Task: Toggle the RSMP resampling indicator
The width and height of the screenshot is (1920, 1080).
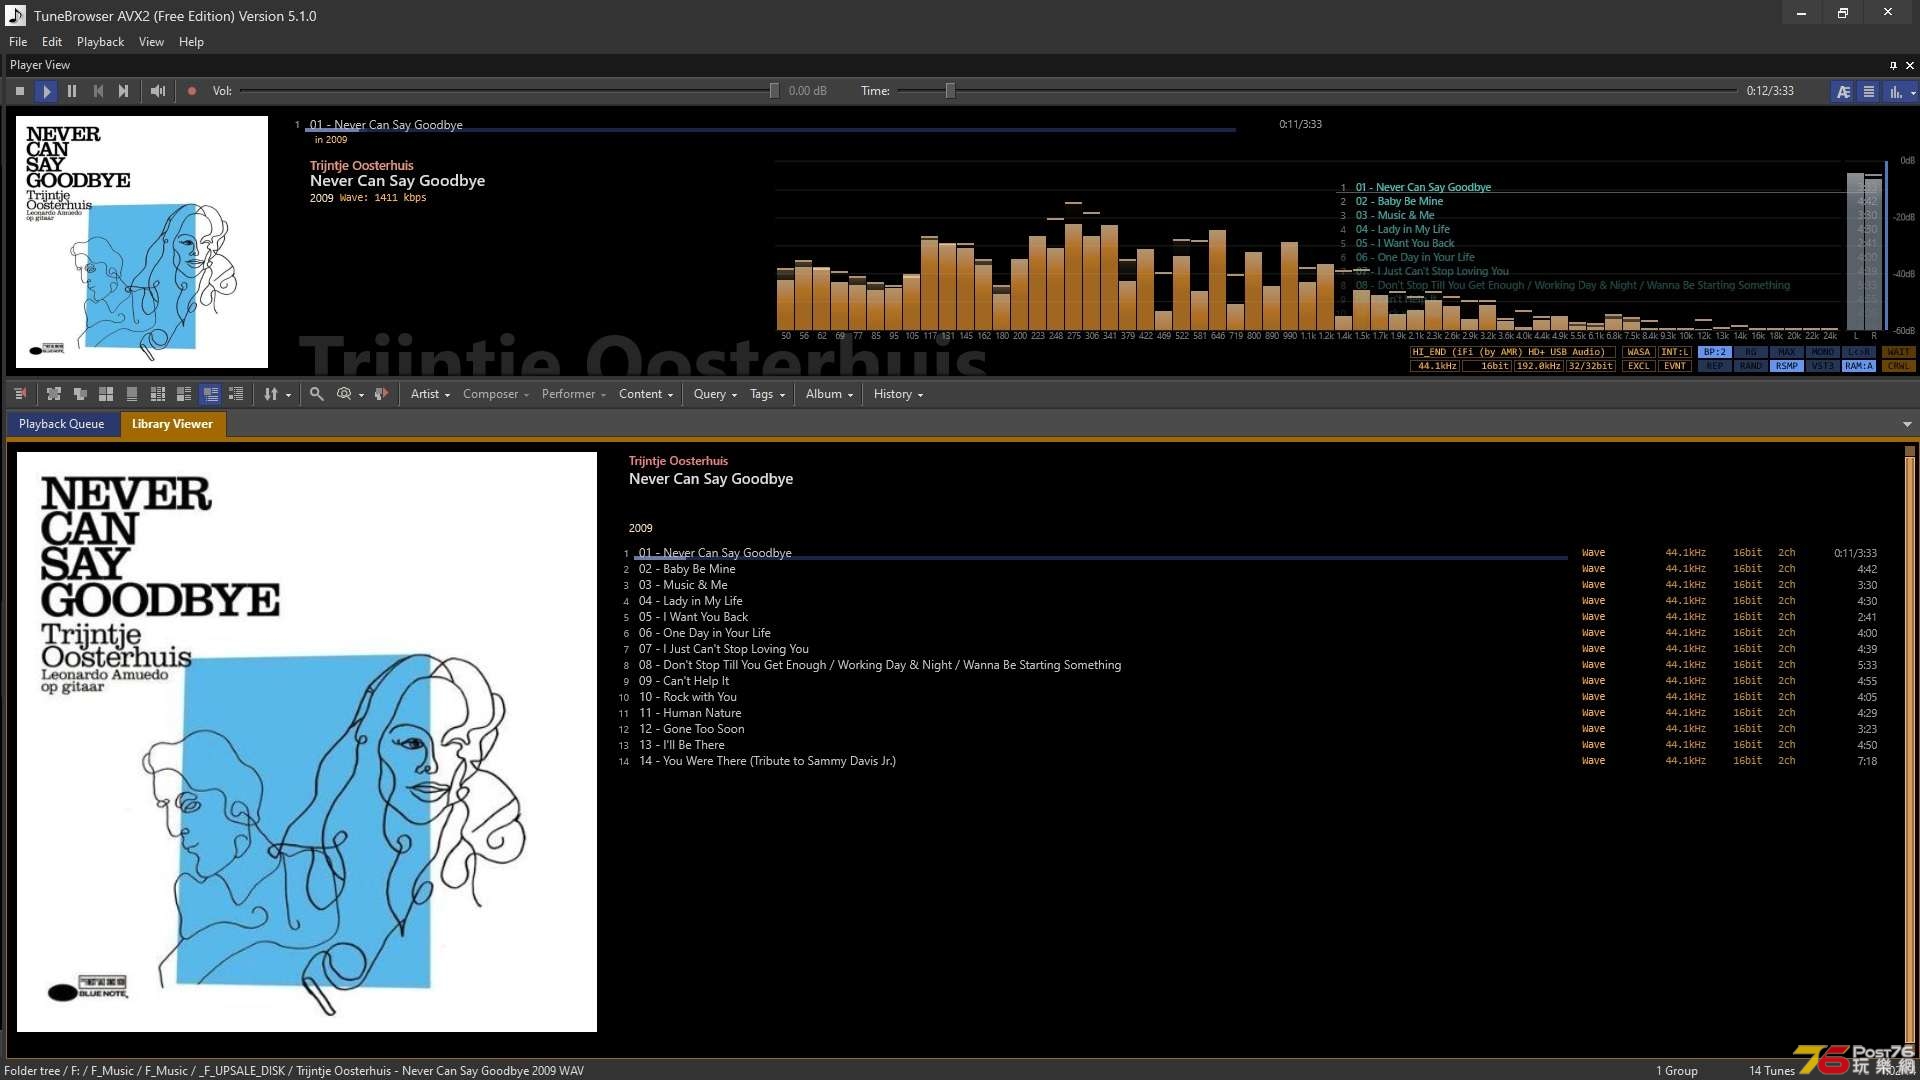Action: click(x=1787, y=366)
